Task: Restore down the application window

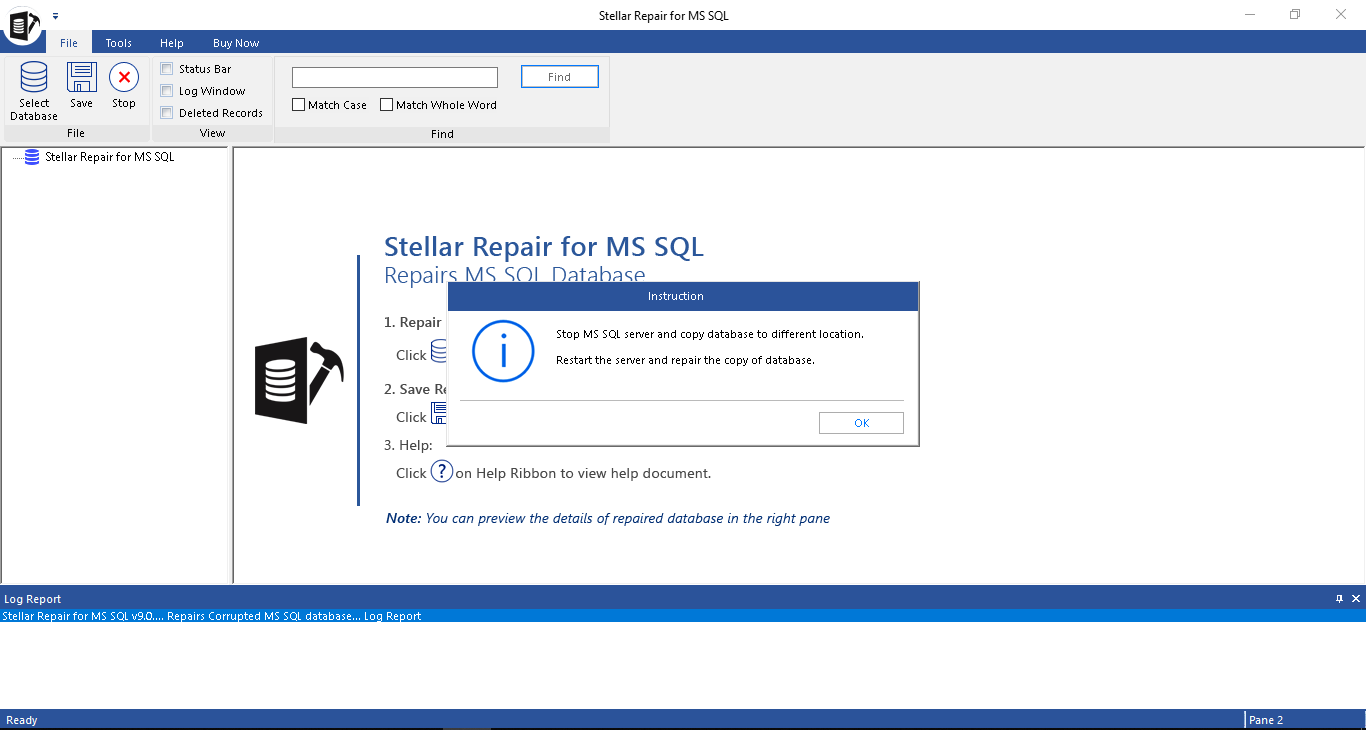Action: (x=1295, y=15)
